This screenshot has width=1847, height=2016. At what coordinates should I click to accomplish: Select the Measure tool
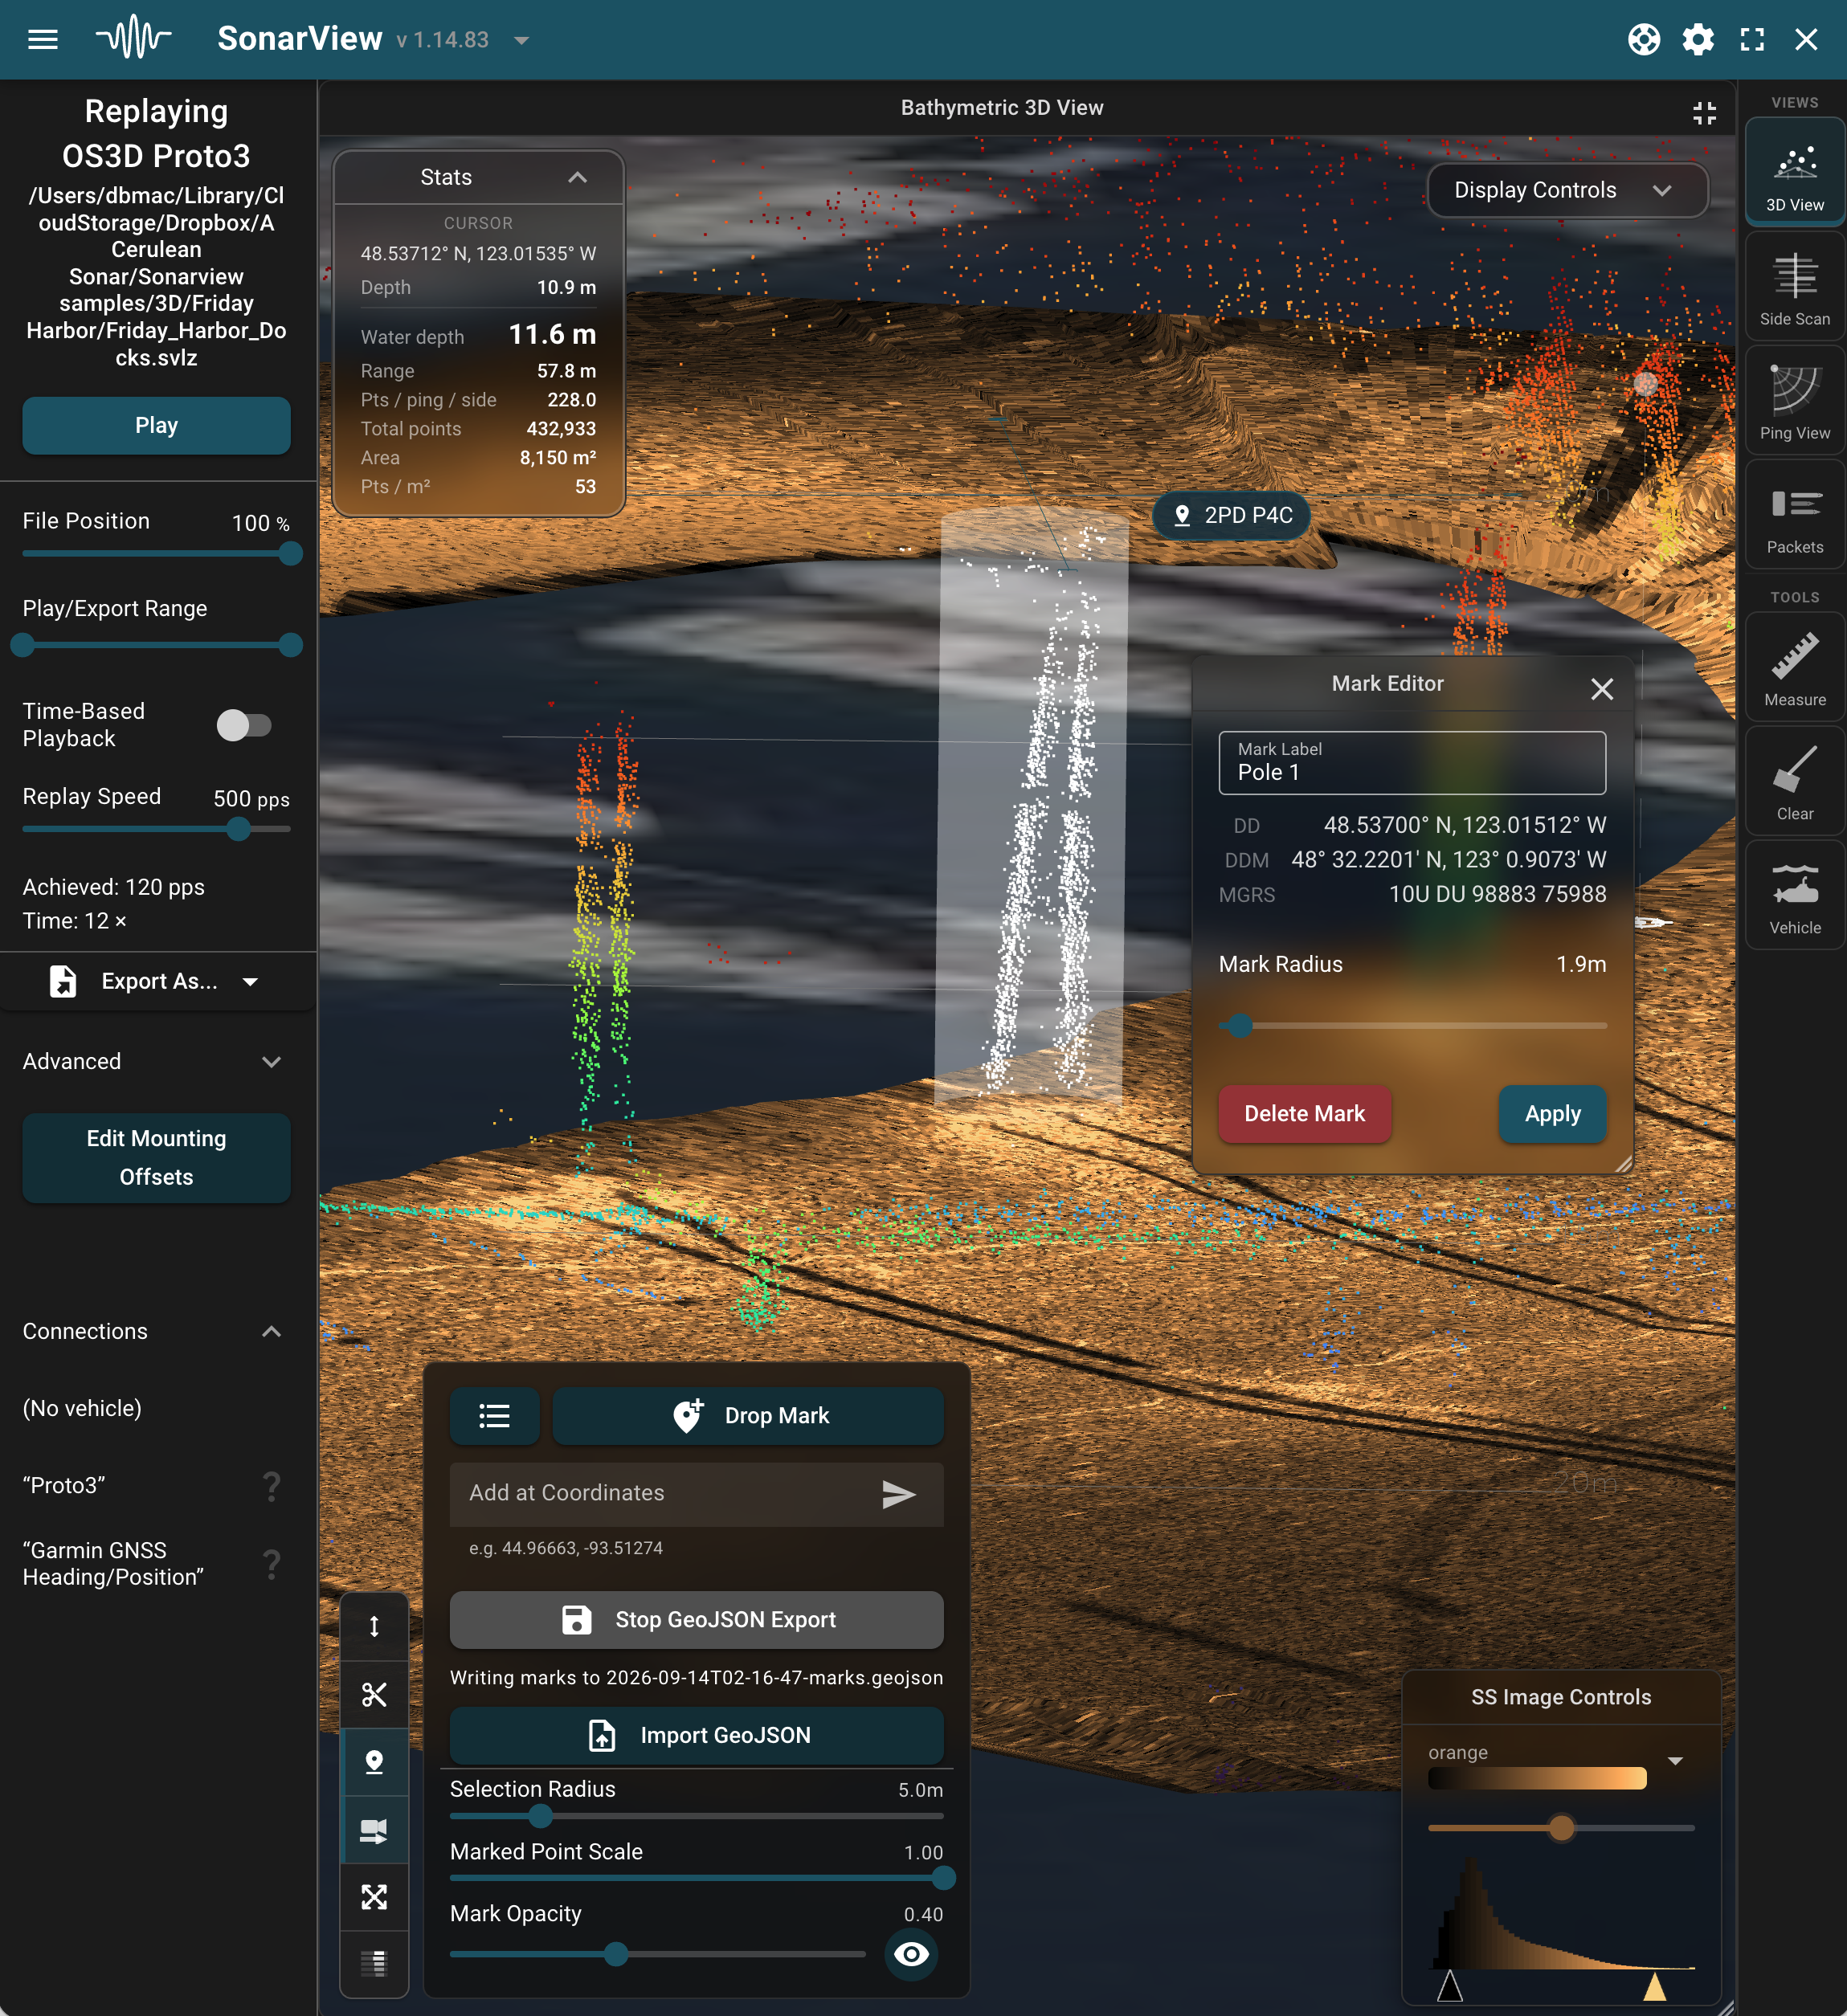[1794, 668]
